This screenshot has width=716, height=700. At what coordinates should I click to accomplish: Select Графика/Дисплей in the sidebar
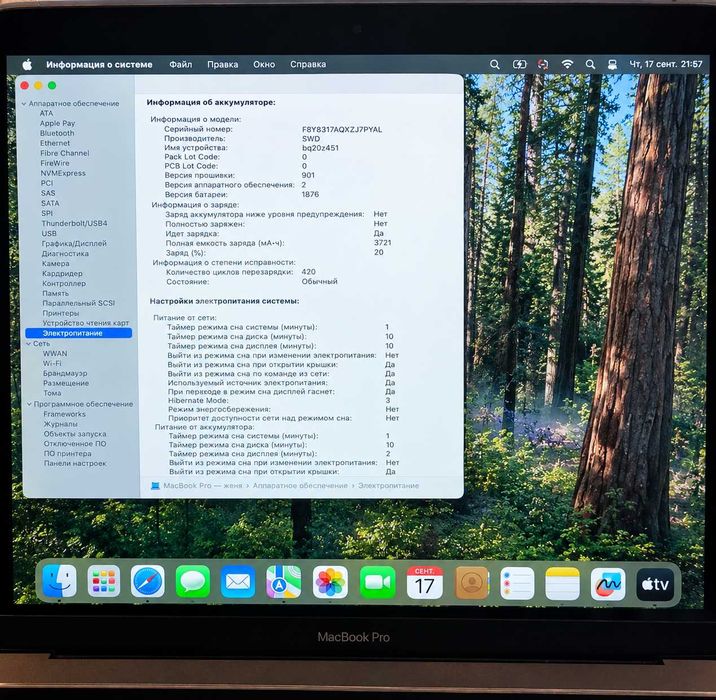point(74,243)
